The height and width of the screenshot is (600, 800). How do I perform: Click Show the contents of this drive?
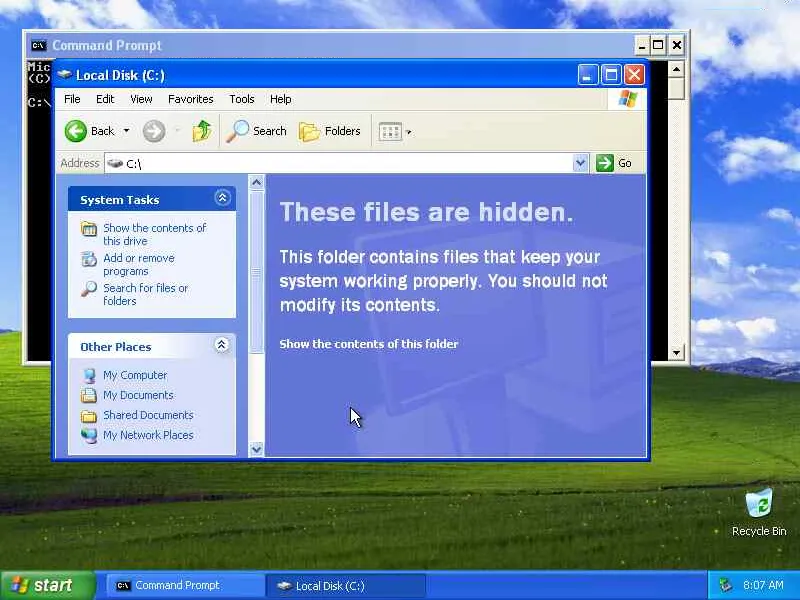coord(155,234)
